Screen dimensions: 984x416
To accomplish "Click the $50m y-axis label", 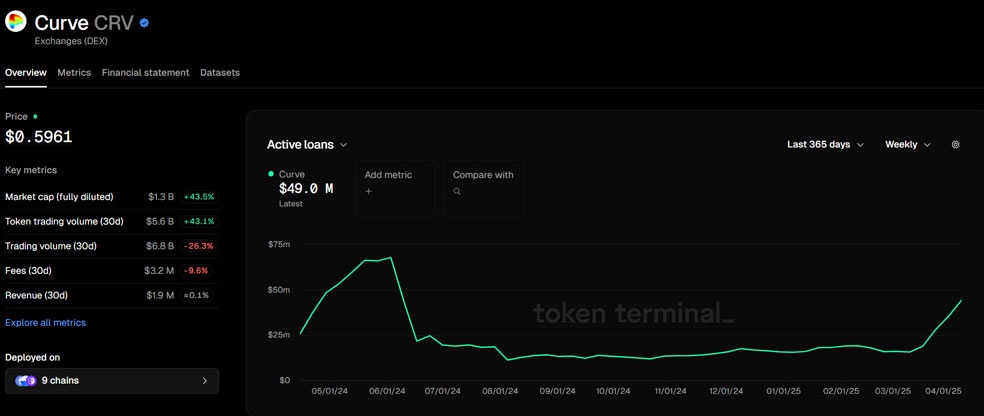I will point(279,290).
